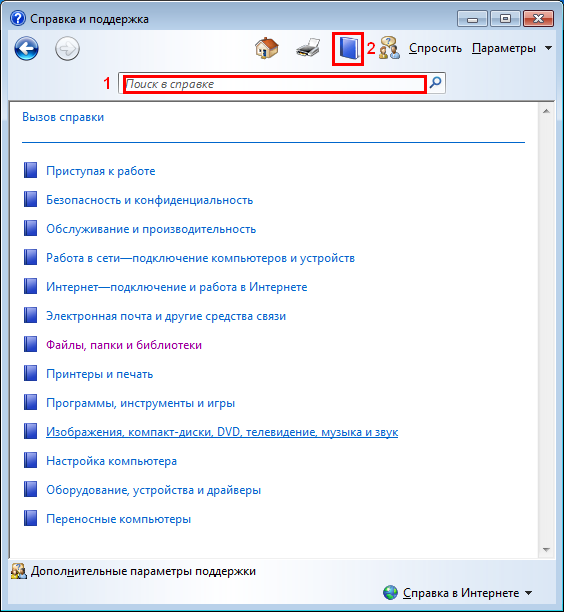The image size is (564, 612).
Task: Click the scrollbar down arrow
Action: [546, 550]
